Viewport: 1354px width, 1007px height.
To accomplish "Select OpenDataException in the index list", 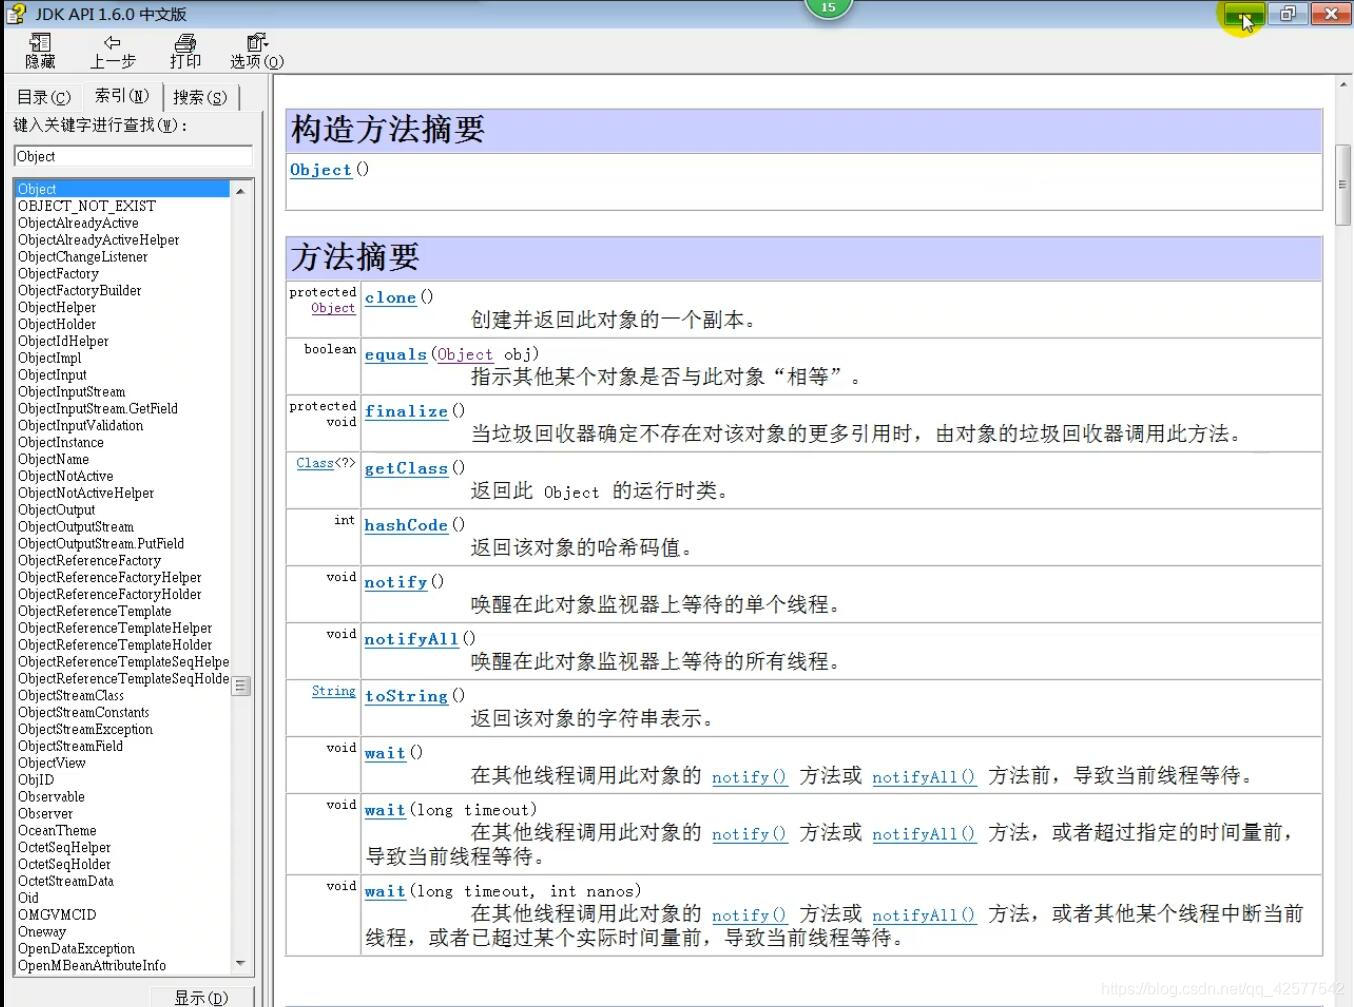I will (x=76, y=948).
